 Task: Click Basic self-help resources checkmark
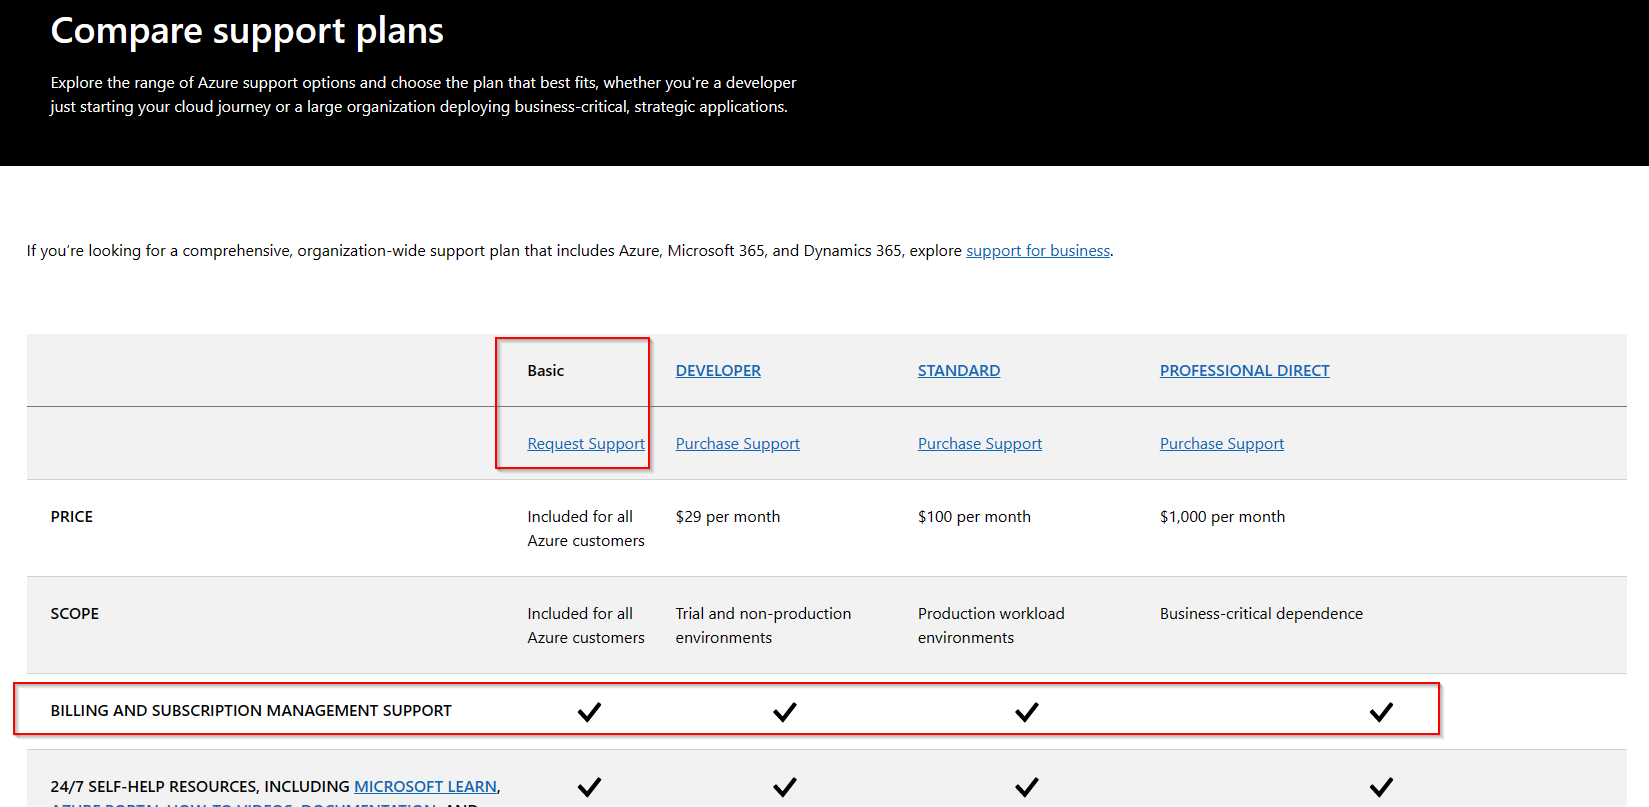[x=590, y=787]
